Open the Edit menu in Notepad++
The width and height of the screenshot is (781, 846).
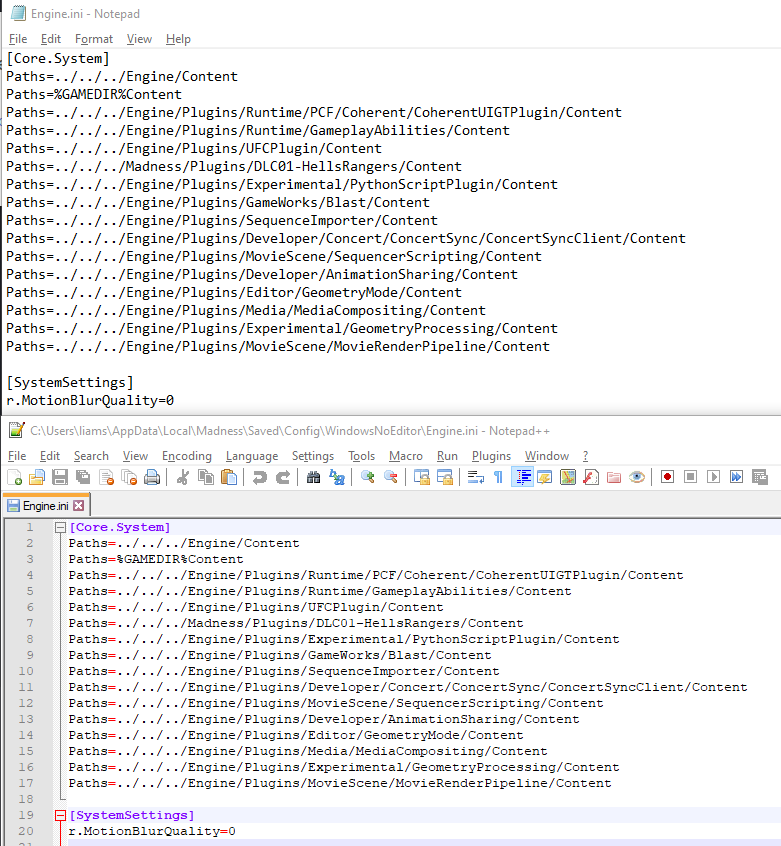50,456
